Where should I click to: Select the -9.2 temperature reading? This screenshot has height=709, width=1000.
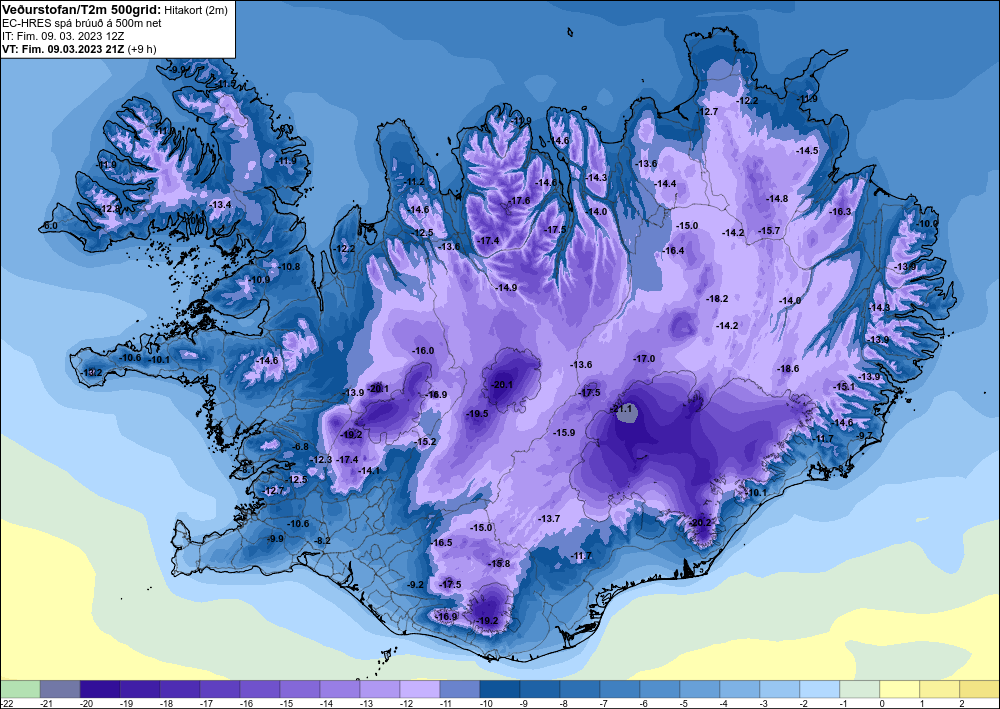tap(415, 585)
